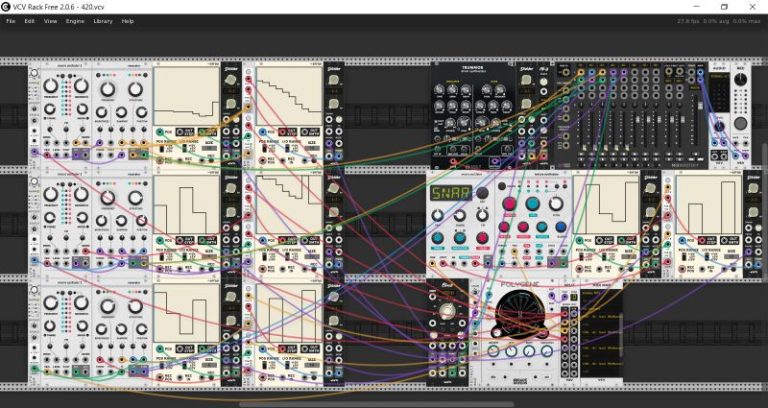The height and width of the screenshot is (408, 768).
Task: Click the frequency knob on top-row Resonator module
Action: point(107,89)
